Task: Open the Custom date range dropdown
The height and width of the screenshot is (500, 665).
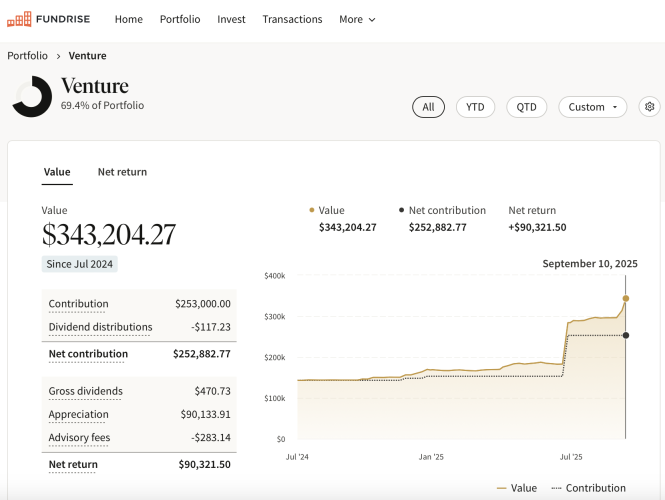Action: (x=592, y=107)
